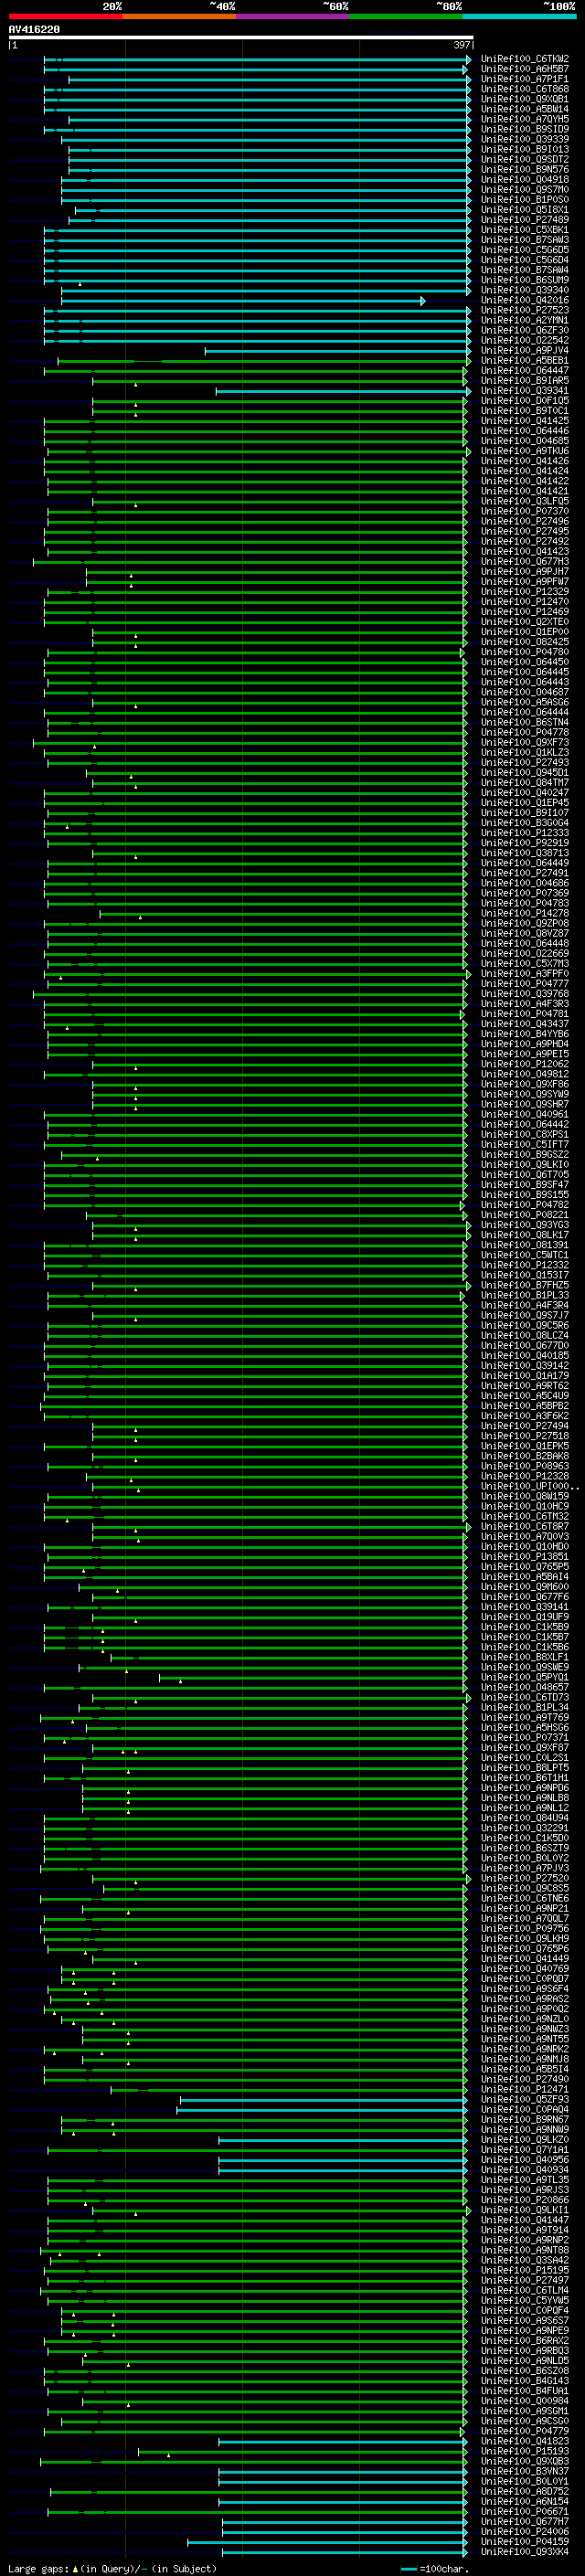Select the UniRef100_C5G6D4 label
The image size is (585, 2576).
524,260
